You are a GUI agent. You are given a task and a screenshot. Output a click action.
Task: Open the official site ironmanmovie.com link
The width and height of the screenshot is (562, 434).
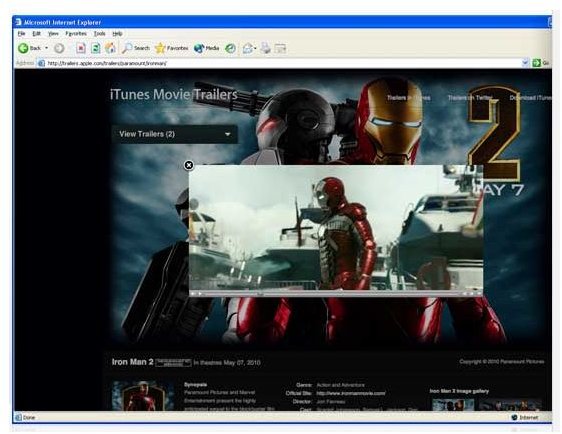(x=351, y=393)
